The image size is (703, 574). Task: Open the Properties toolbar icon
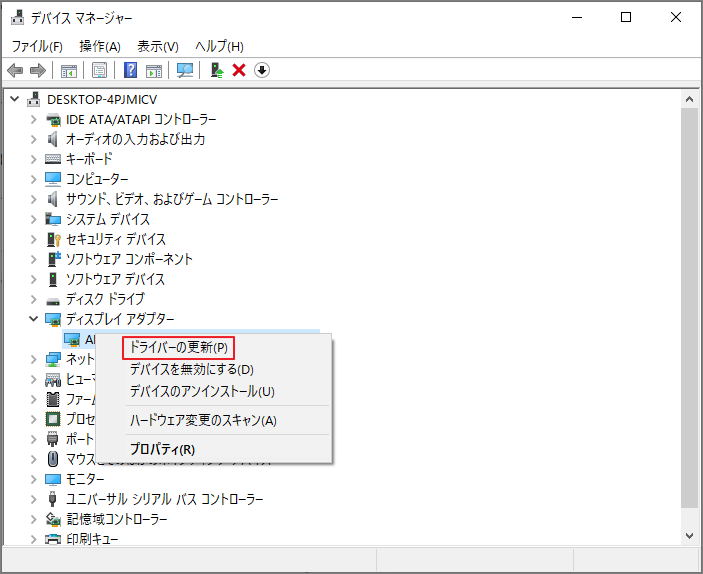click(x=100, y=70)
